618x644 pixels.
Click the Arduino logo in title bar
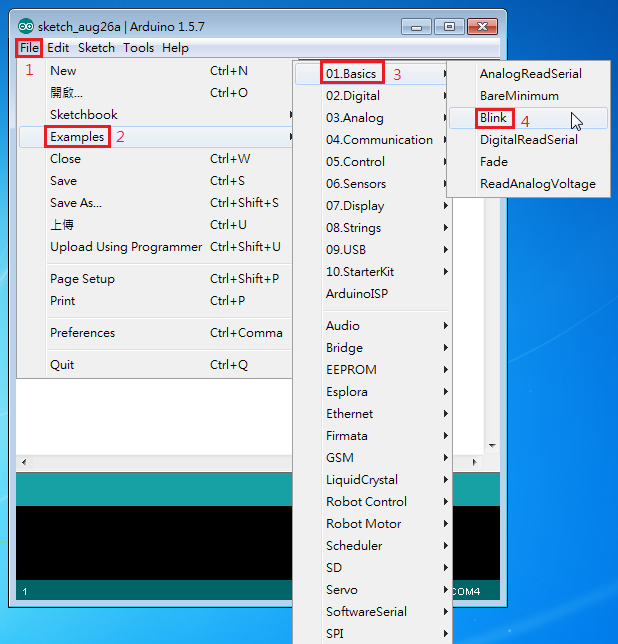pyautogui.click(x=26, y=26)
